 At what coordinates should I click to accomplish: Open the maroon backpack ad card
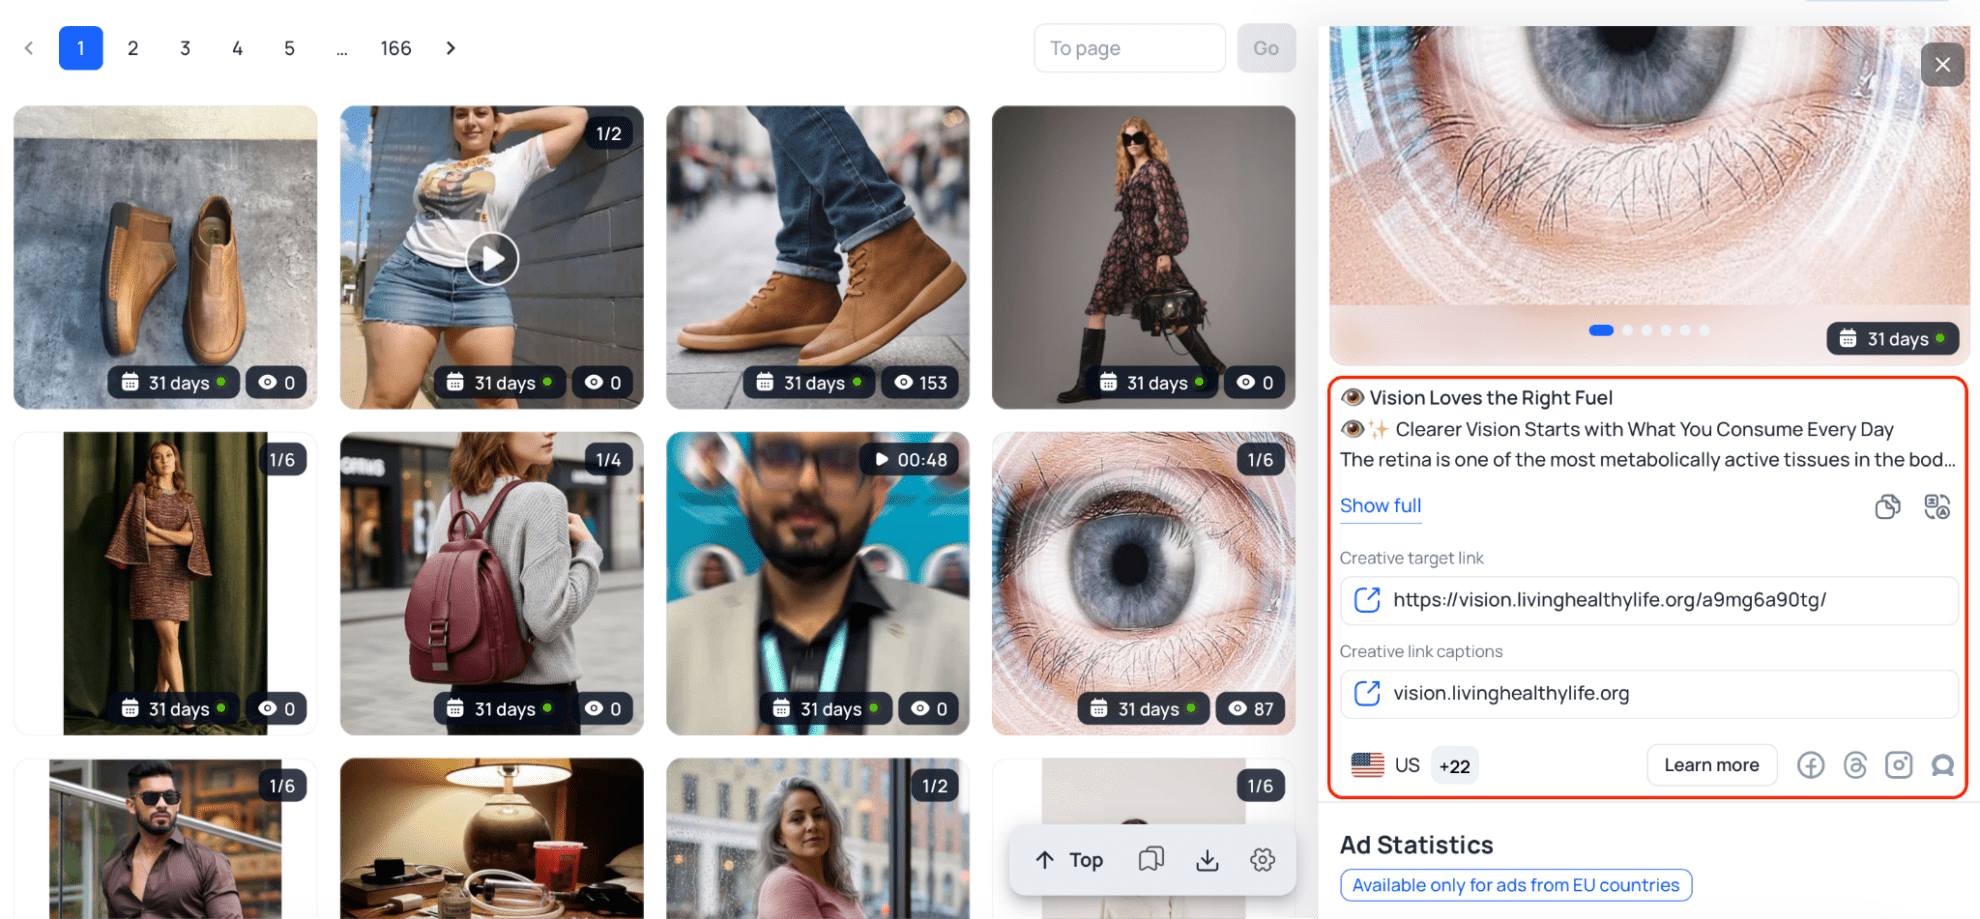click(491, 583)
